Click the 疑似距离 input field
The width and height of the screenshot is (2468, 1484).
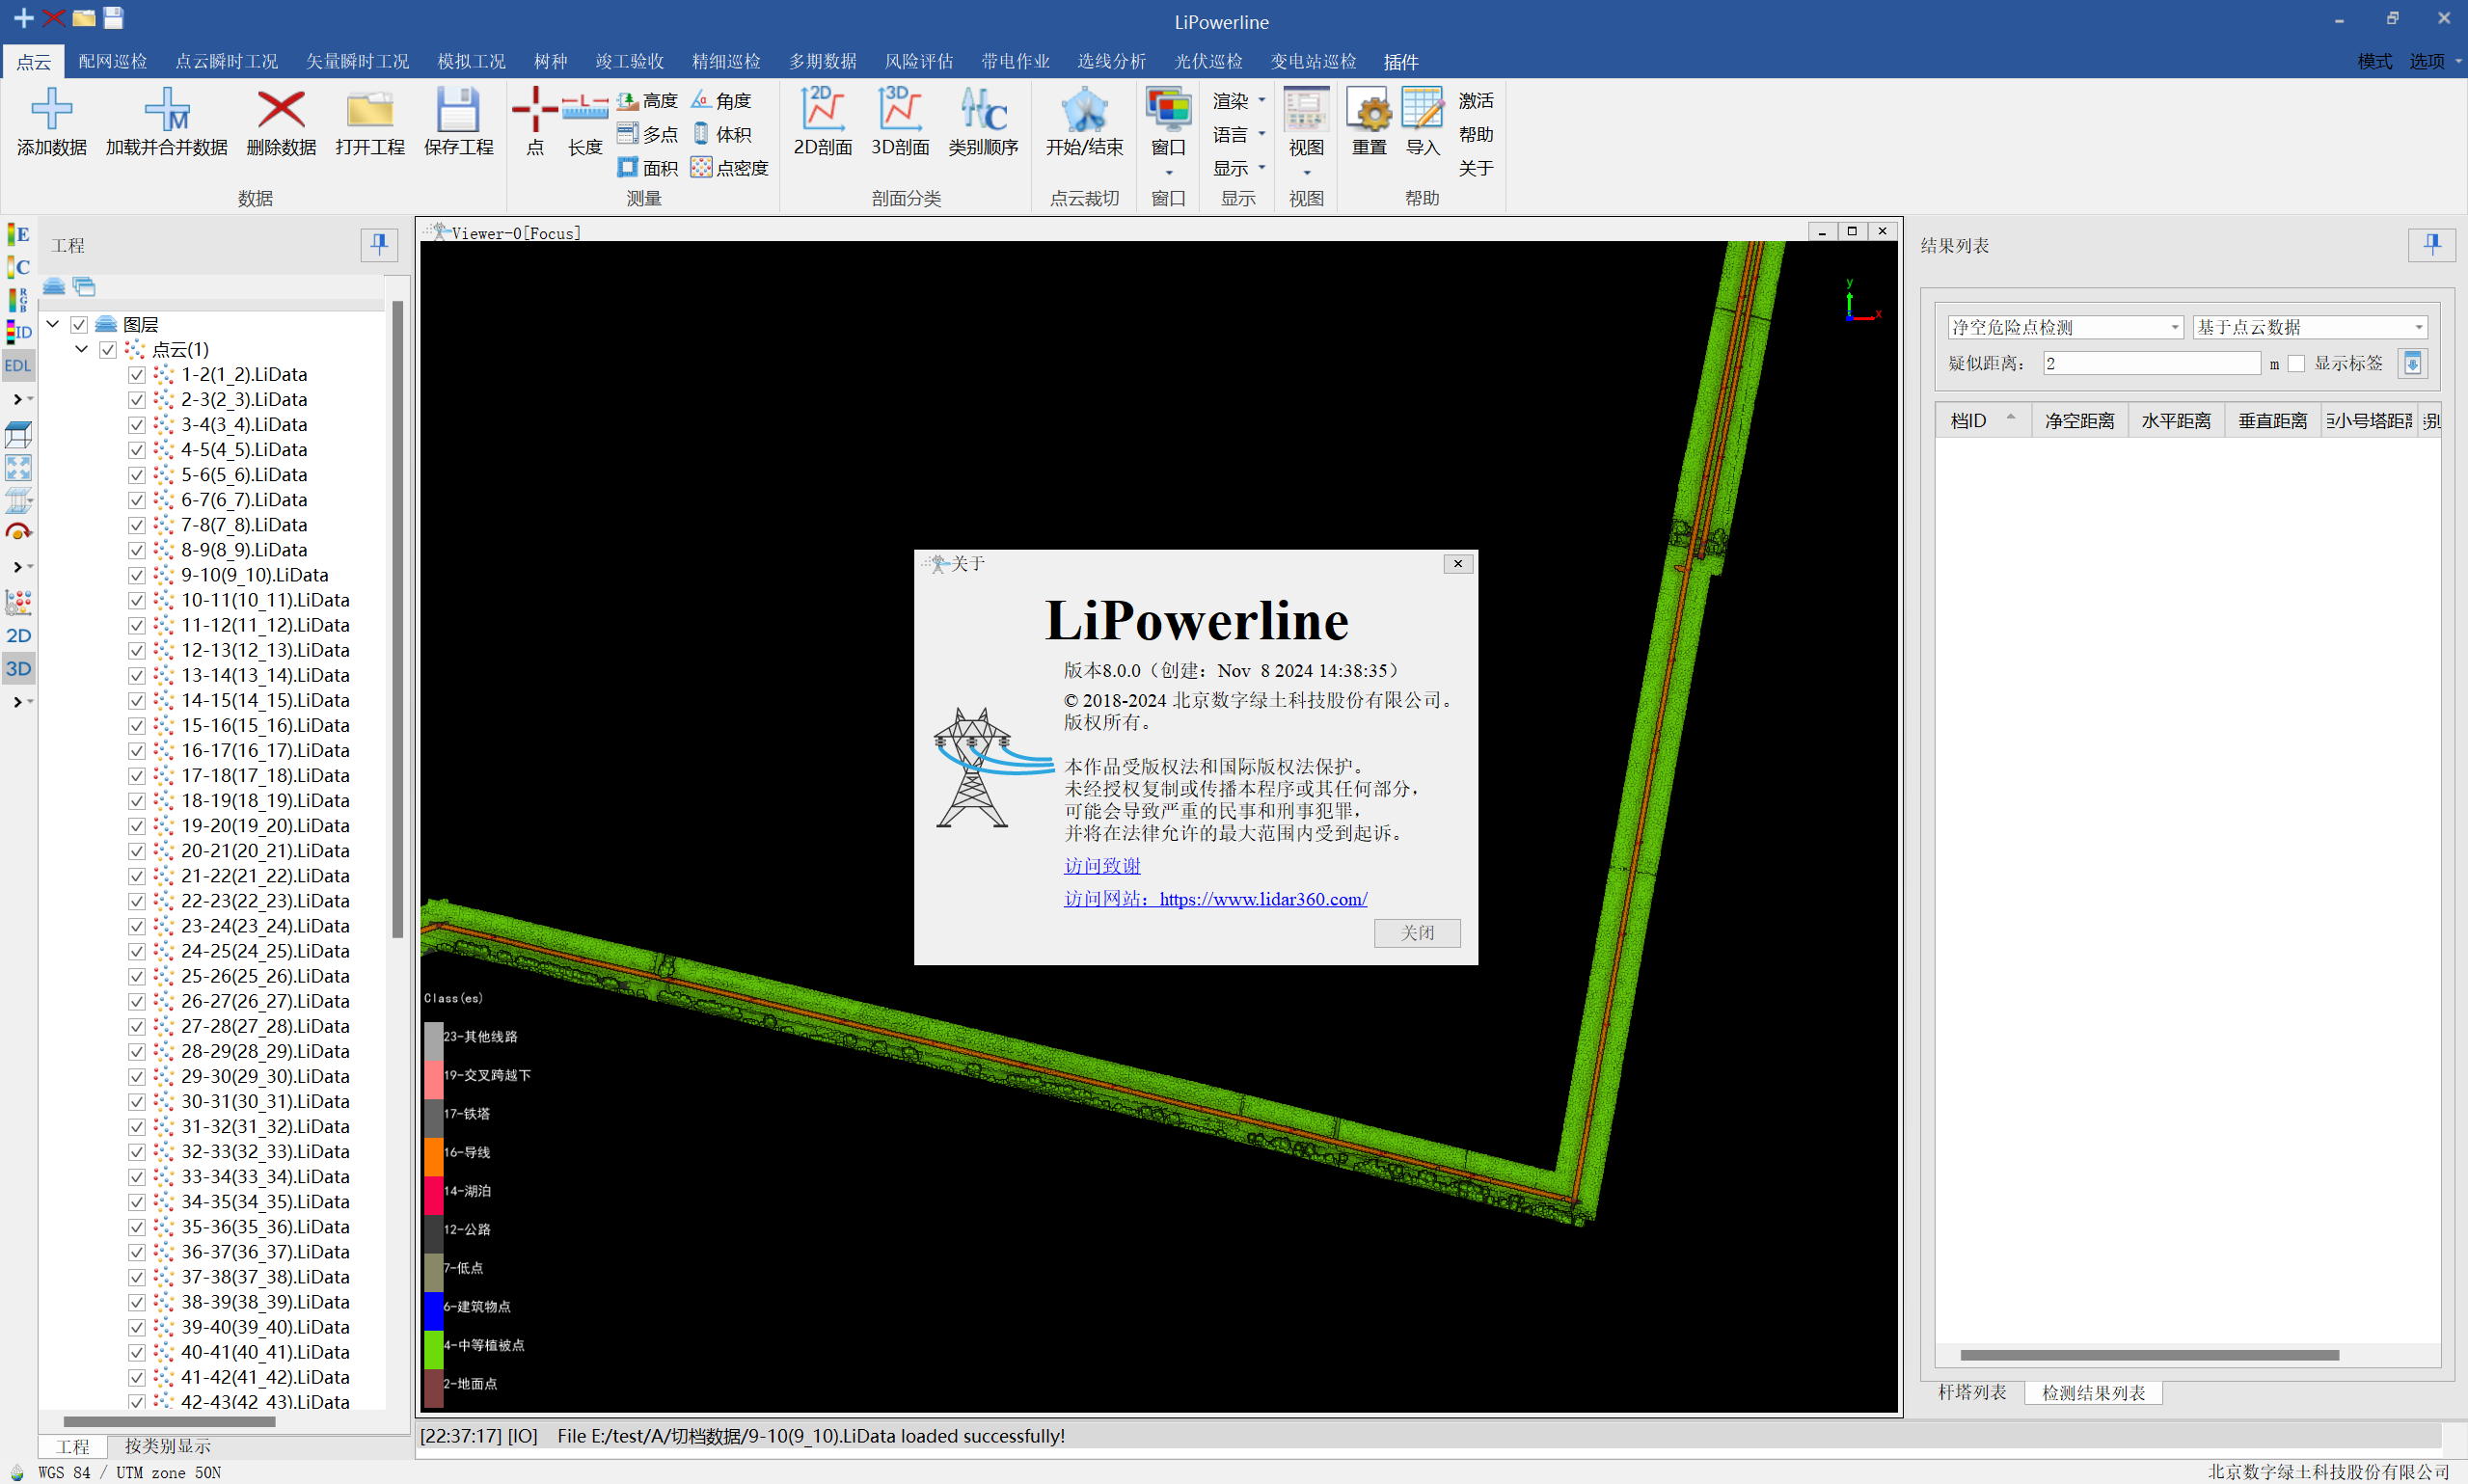tap(2150, 364)
